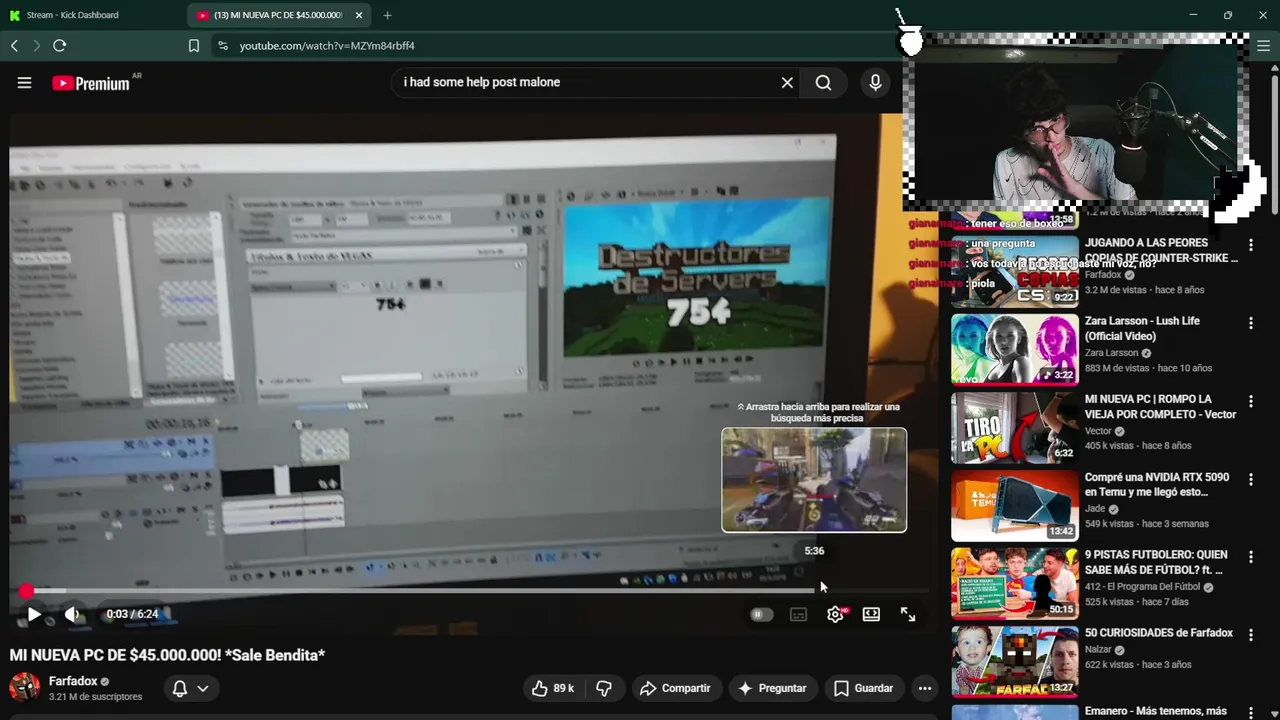The image size is (1280, 720).
Task: Open Vector channel name
Action: (x=1099, y=431)
